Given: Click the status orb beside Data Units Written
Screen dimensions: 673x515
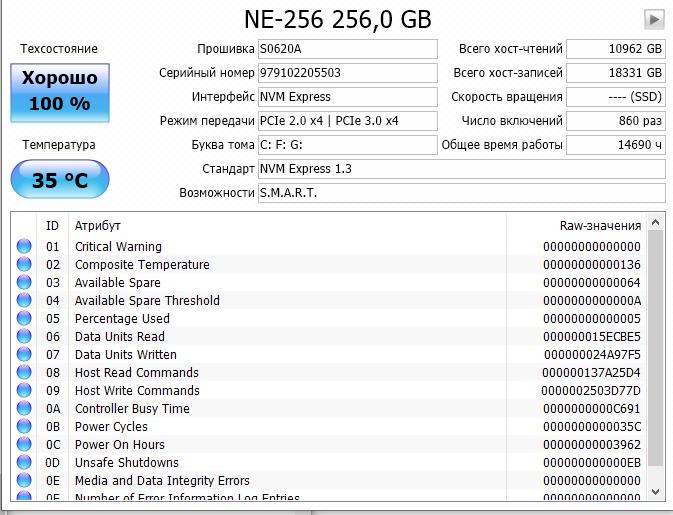Looking at the screenshot, I should (24, 355).
